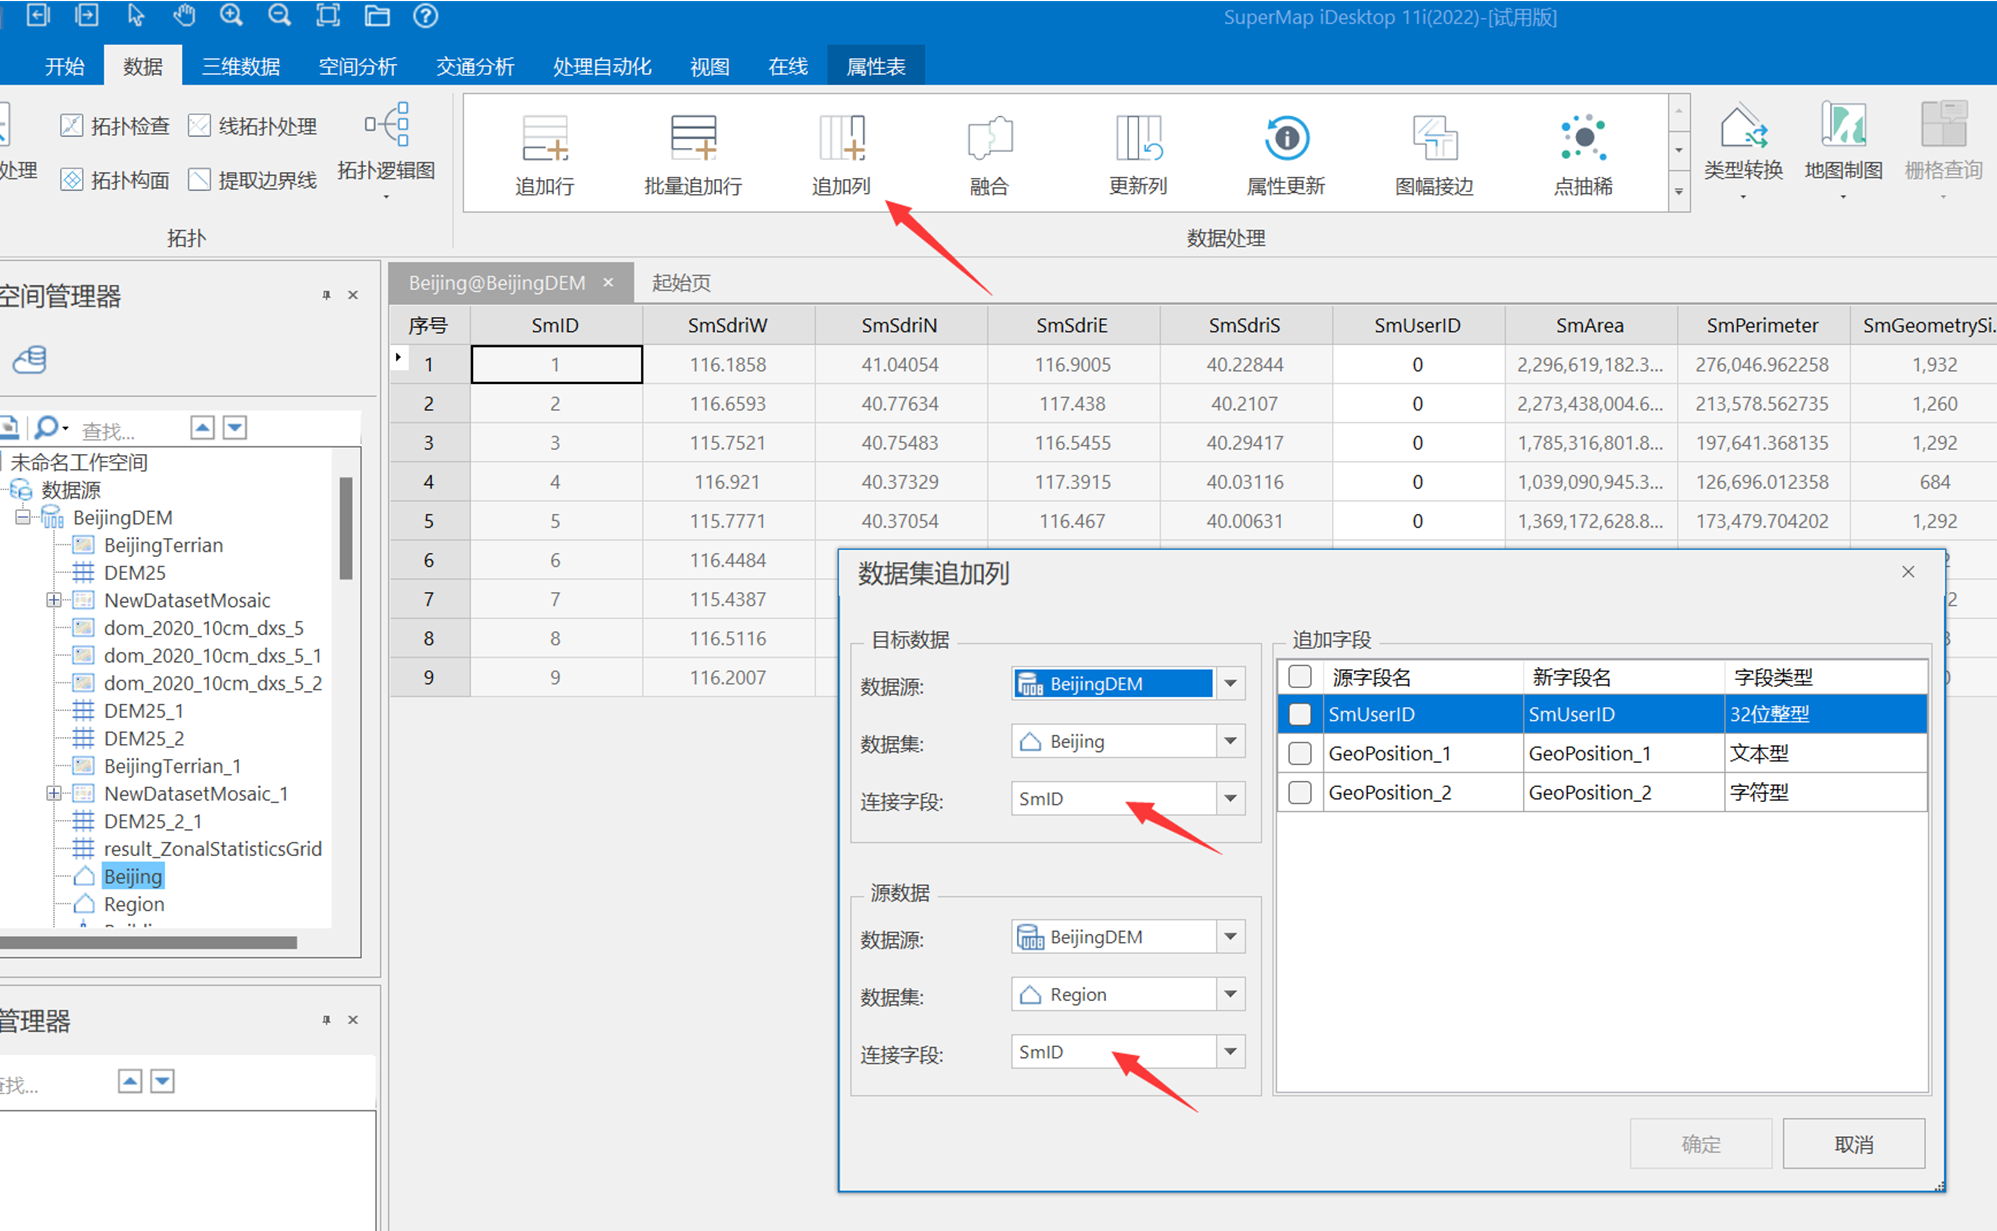Click the 拓扑逻辑图 icon
This screenshot has height=1231, width=1997.
pos(386,126)
